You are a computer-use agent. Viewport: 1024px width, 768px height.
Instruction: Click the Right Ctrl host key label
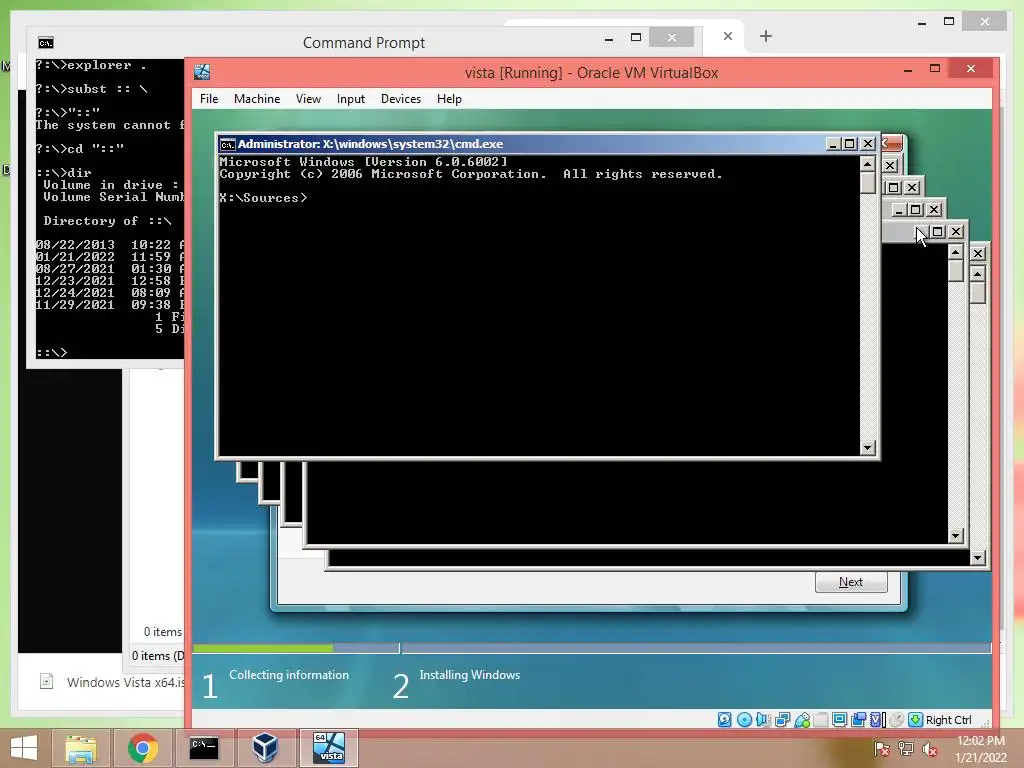tap(948, 720)
